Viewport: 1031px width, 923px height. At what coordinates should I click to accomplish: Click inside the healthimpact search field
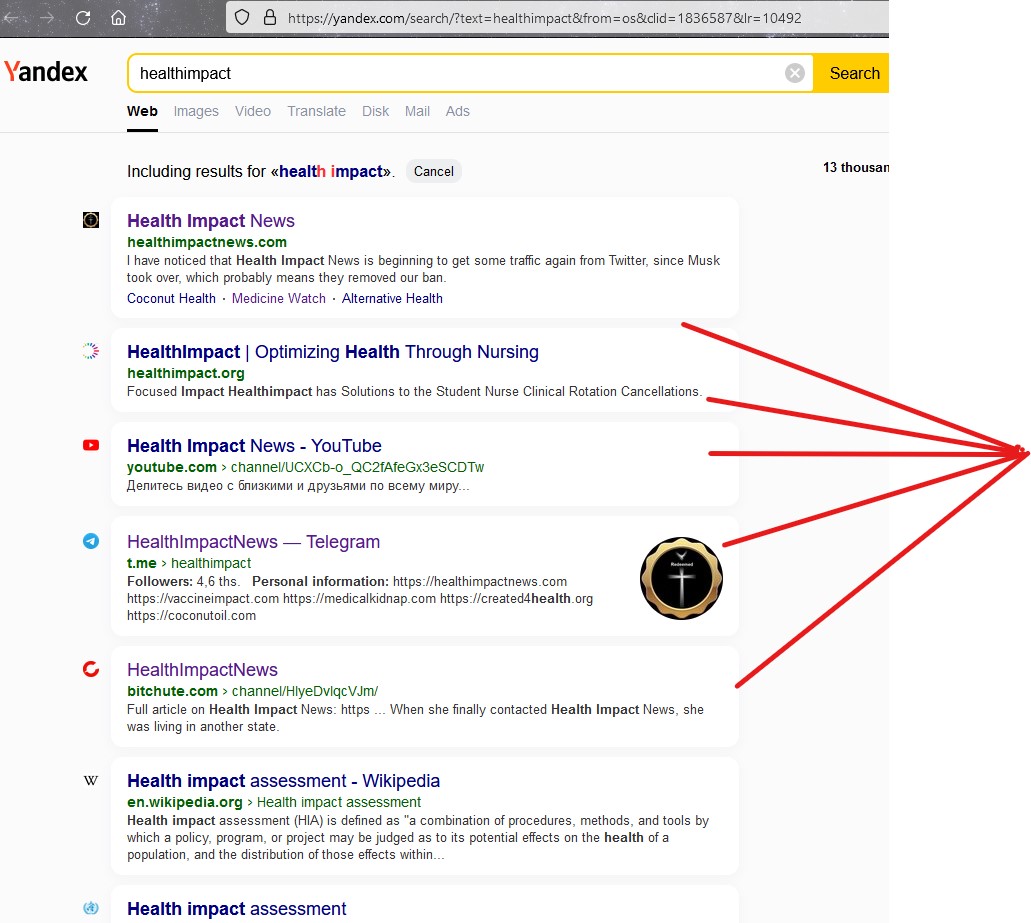coord(450,73)
